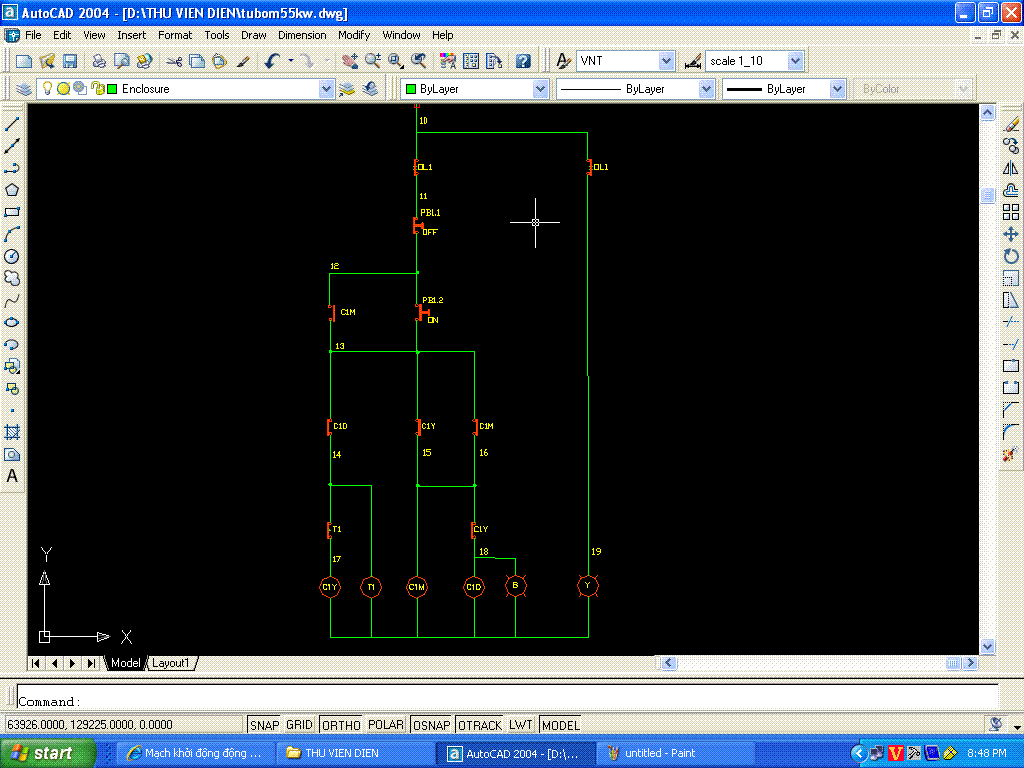The image size is (1024, 768).
Task: Disable OSNAP in the status bar
Action: pyautogui.click(x=431, y=725)
